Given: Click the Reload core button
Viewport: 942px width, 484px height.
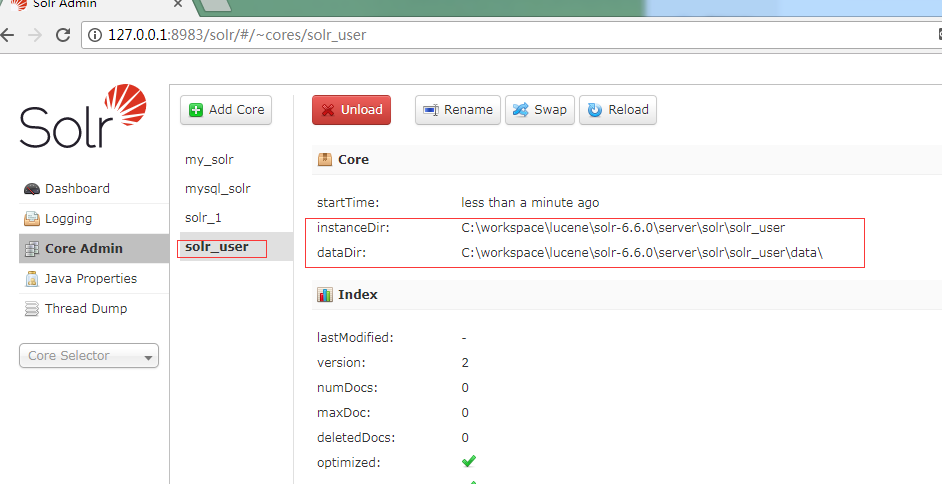Looking at the screenshot, I should coord(618,110).
